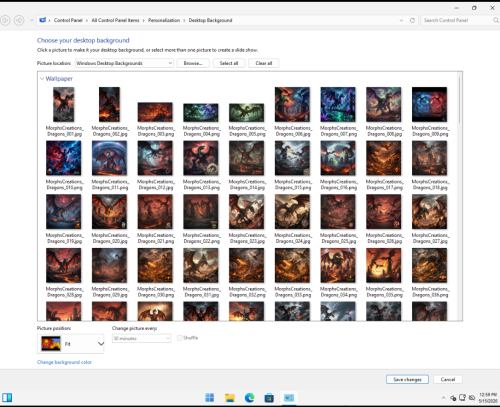This screenshot has height=407, width=500.
Task: Select wallpaper Dragons_007.png
Action: [x=338, y=105]
